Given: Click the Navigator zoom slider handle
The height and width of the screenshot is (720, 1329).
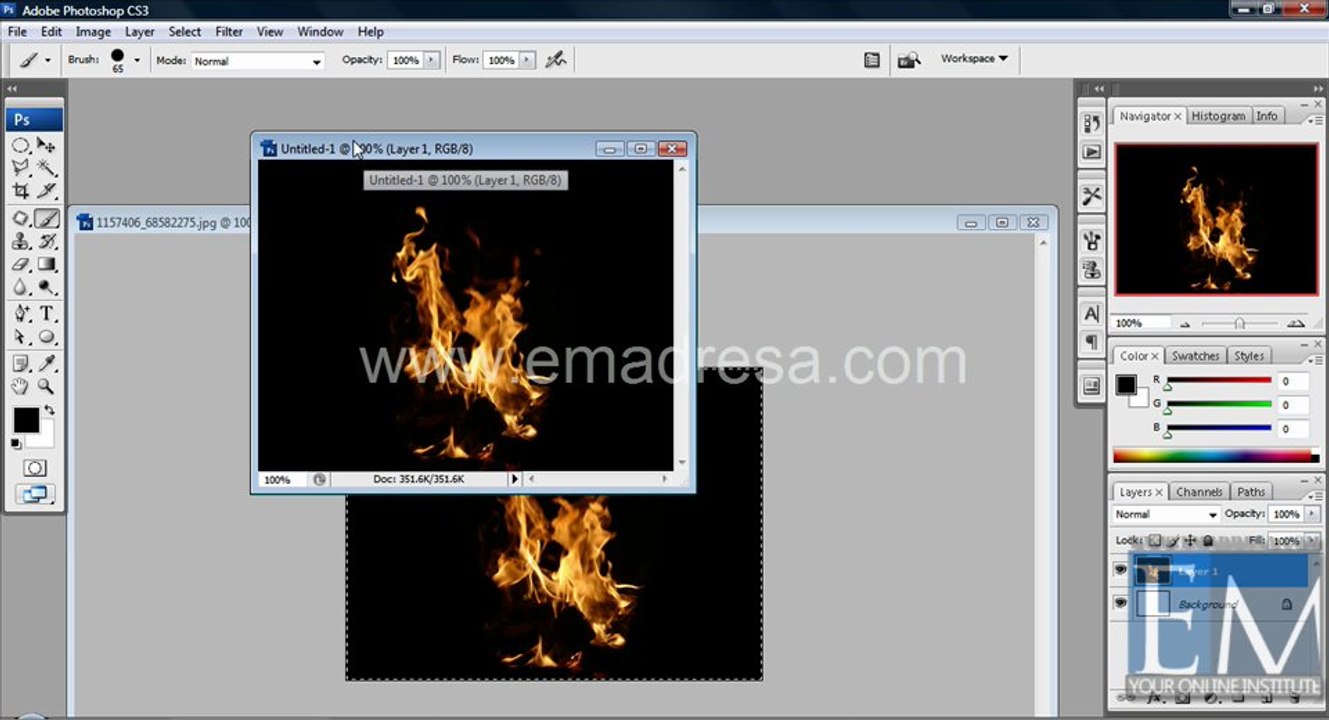Looking at the screenshot, I should [1240, 323].
